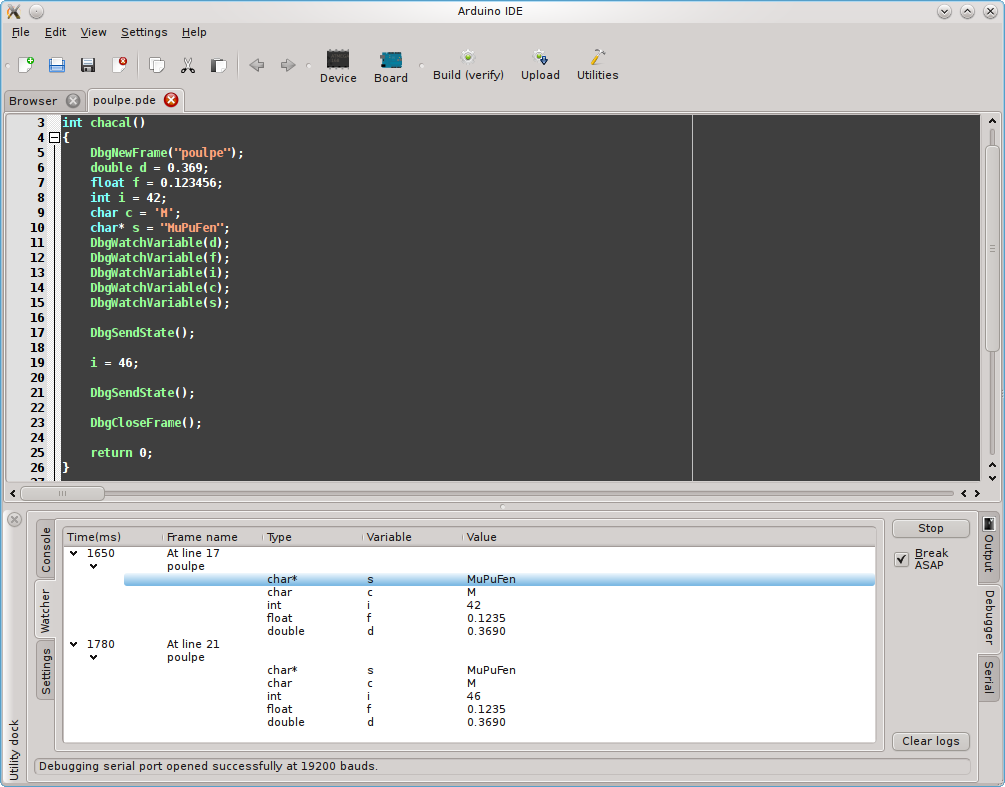This screenshot has width=1005, height=787.
Task: Sort by the Variable column header
Action: 413,537
